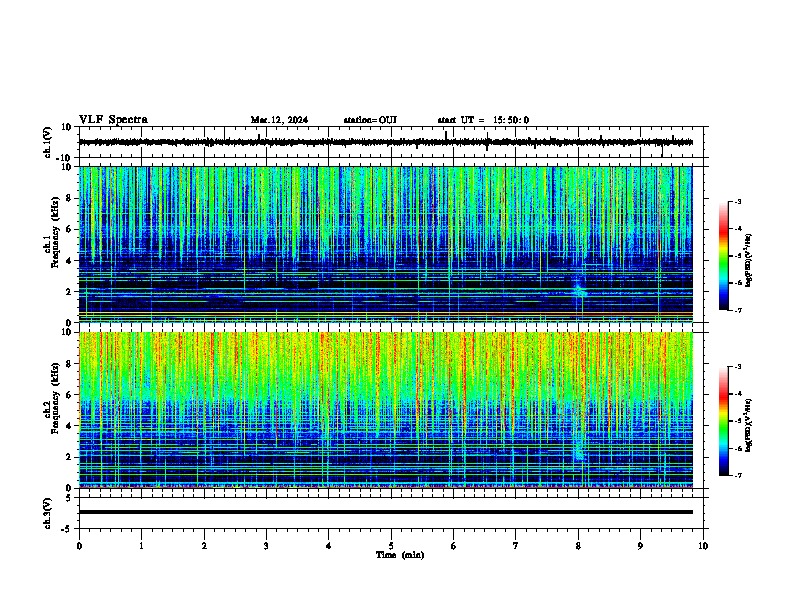792x612 pixels.
Task: Click the -7 label on ch.1 colorbar
Action: click(x=737, y=310)
